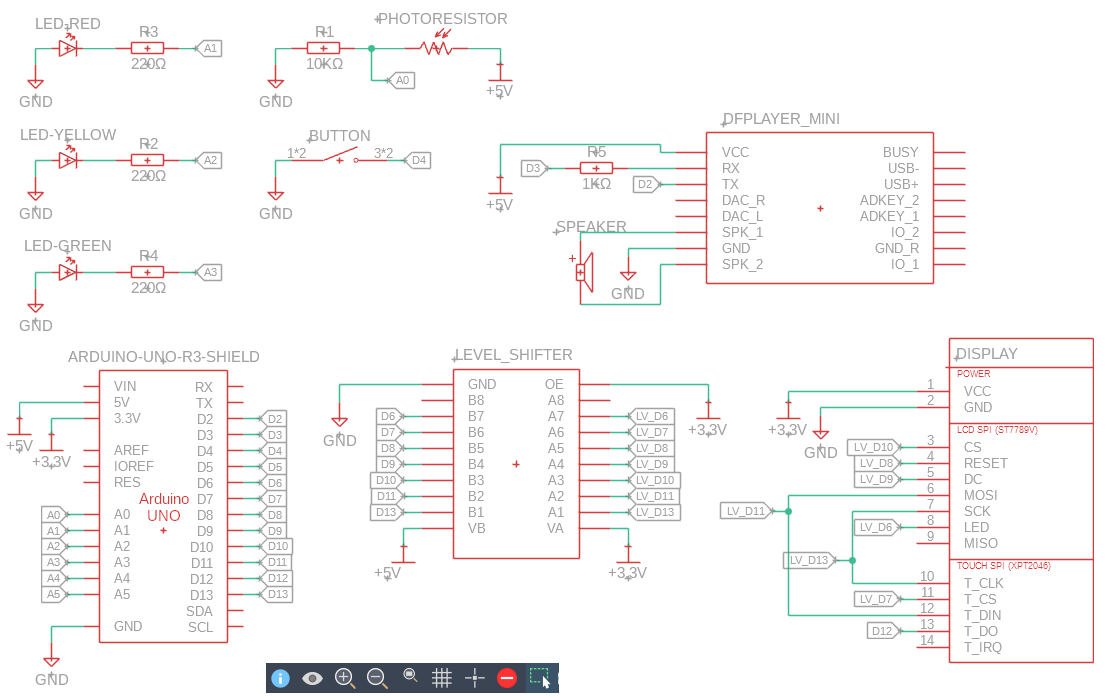
Task: Click the D12 net label at display T_DO
Action: (x=883, y=631)
